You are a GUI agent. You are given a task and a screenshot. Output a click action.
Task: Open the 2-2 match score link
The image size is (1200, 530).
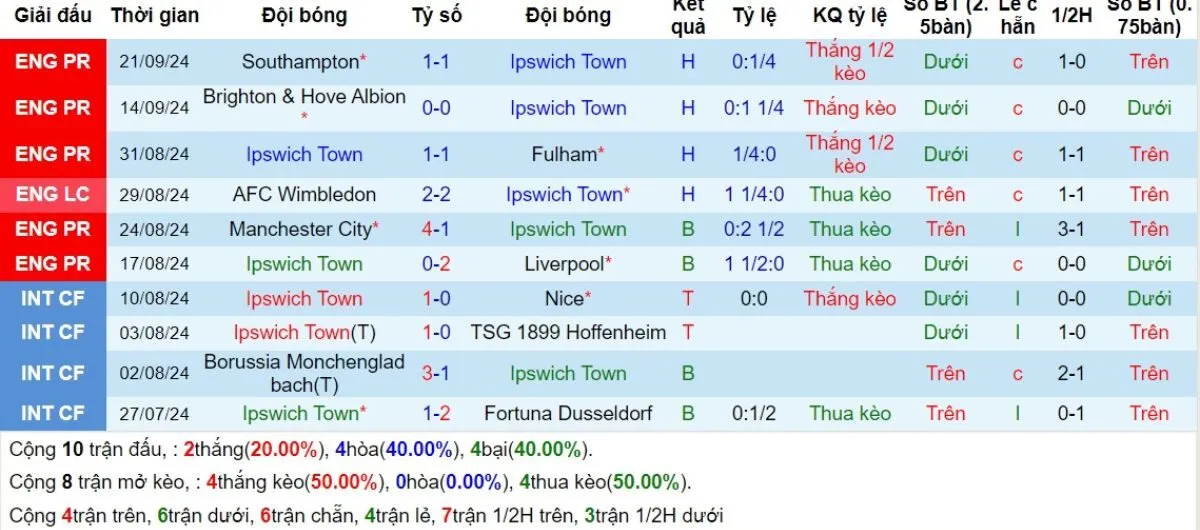pyautogui.click(x=436, y=195)
